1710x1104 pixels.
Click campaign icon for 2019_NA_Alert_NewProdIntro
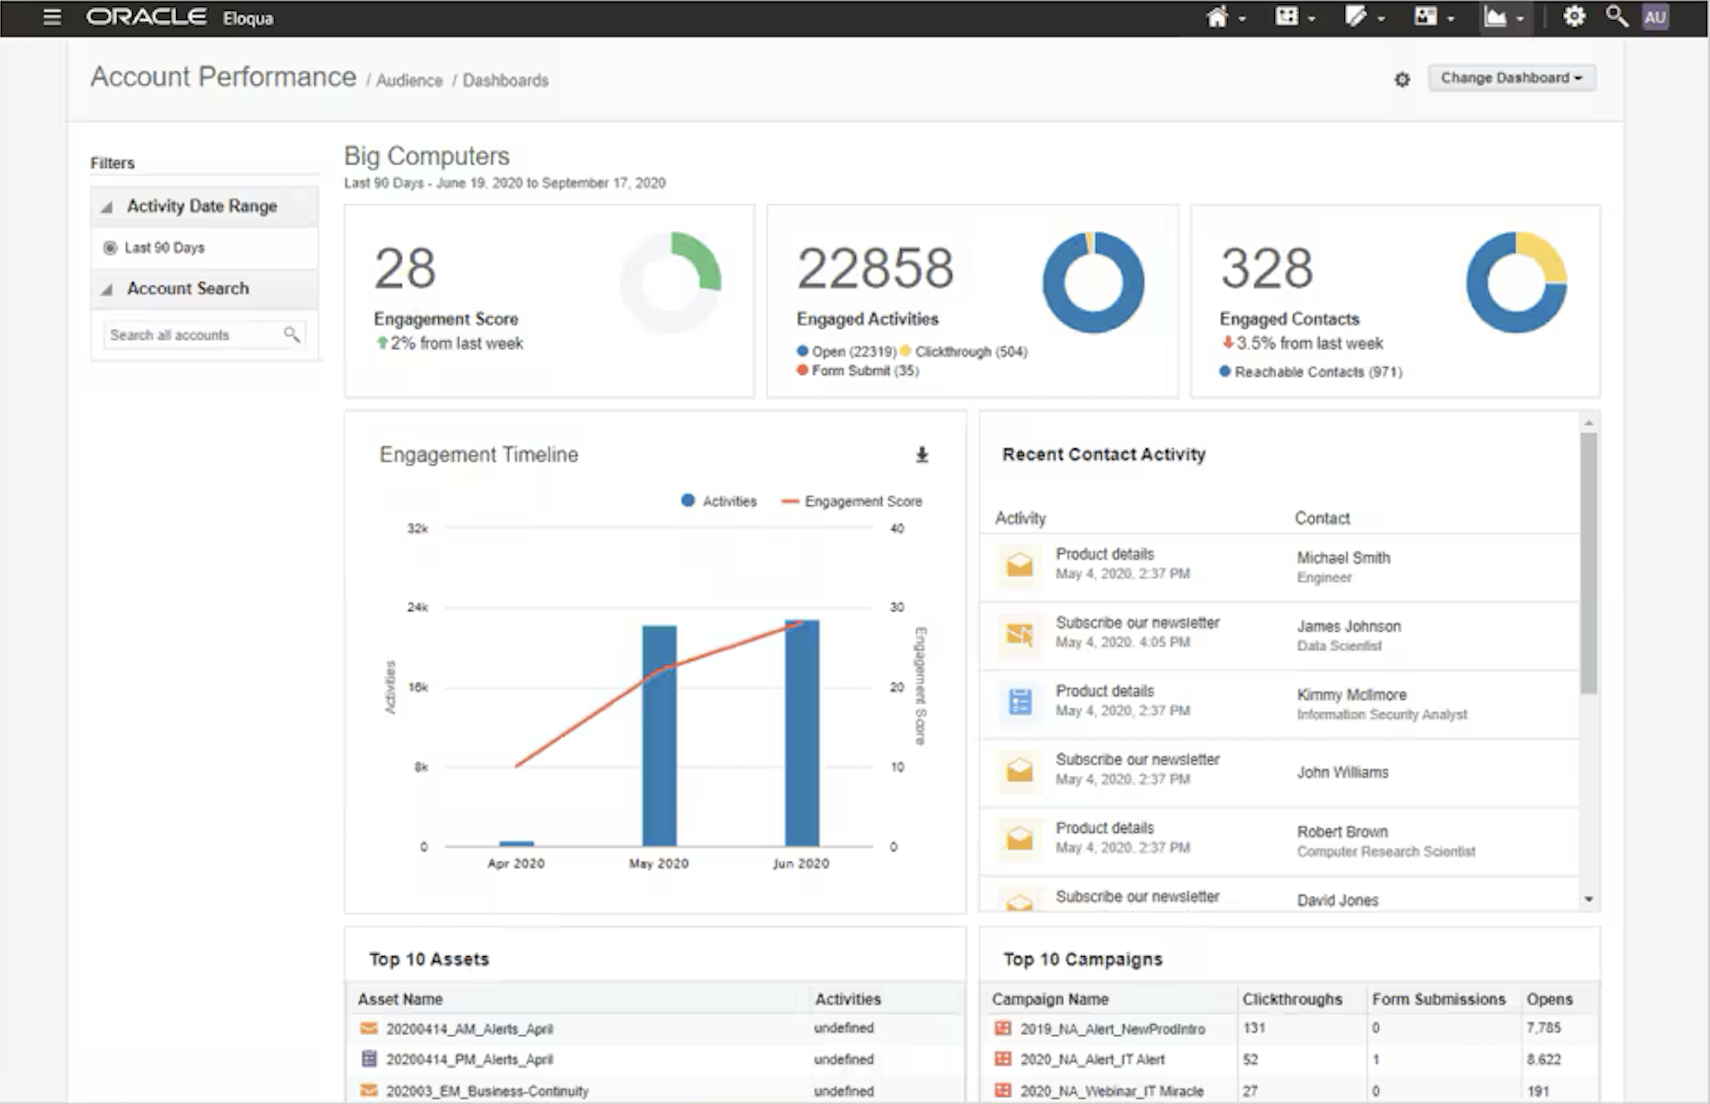click(x=1003, y=1028)
